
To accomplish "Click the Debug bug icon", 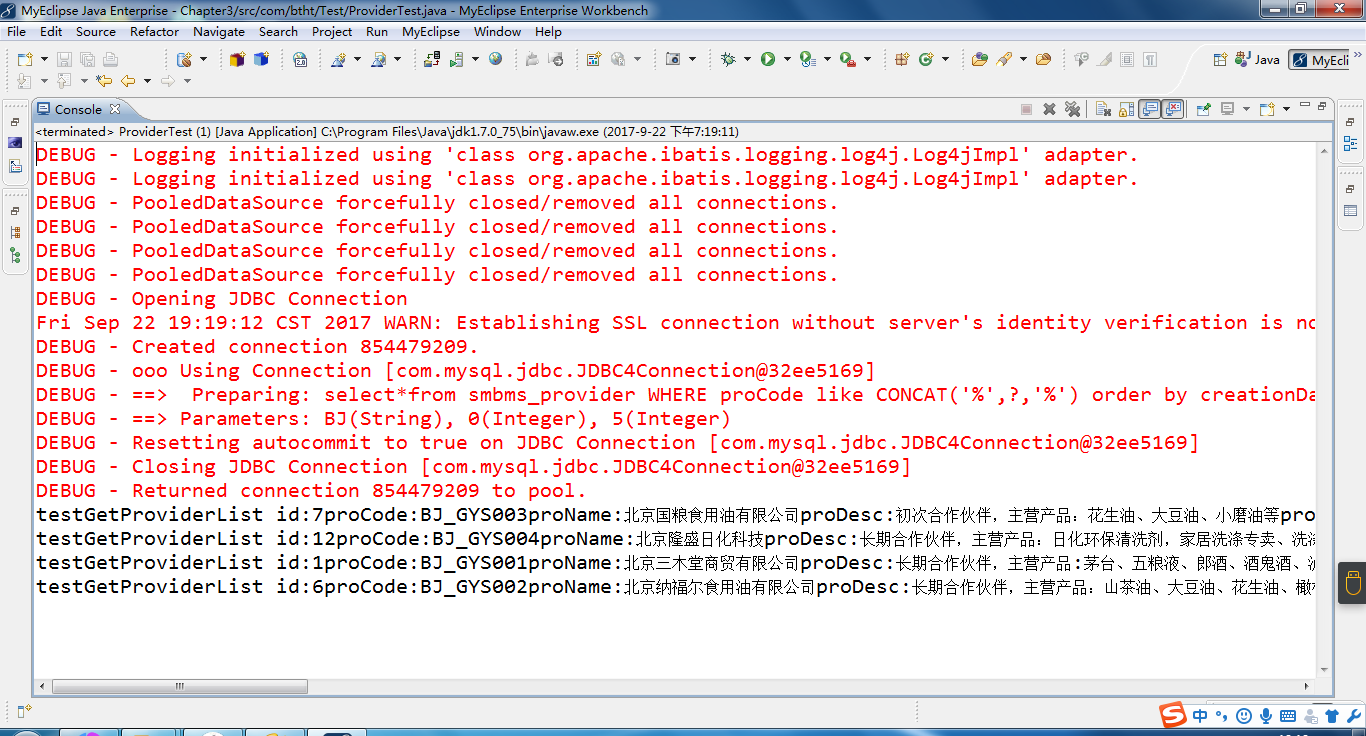I will tap(728, 59).
